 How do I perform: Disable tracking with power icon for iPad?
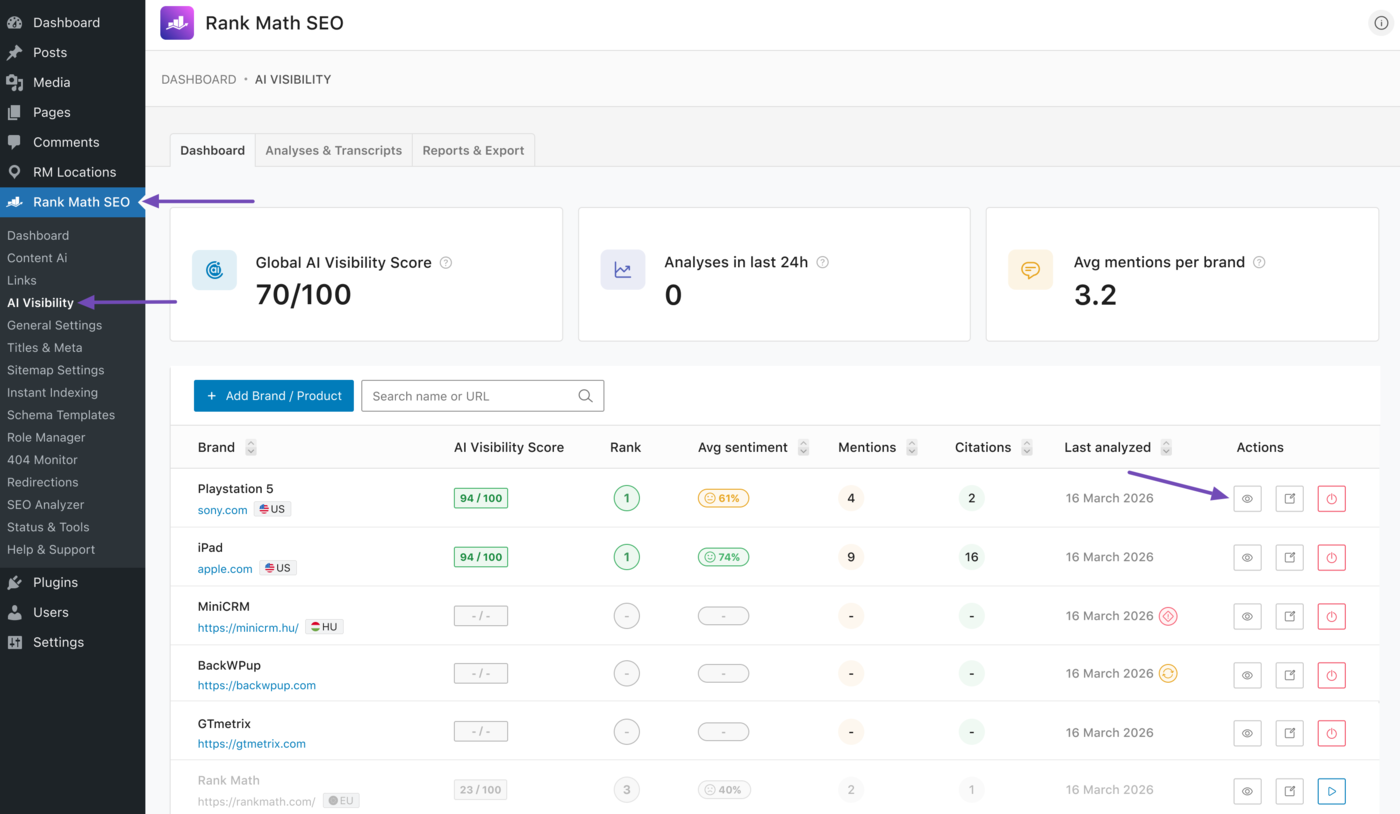1332,557
